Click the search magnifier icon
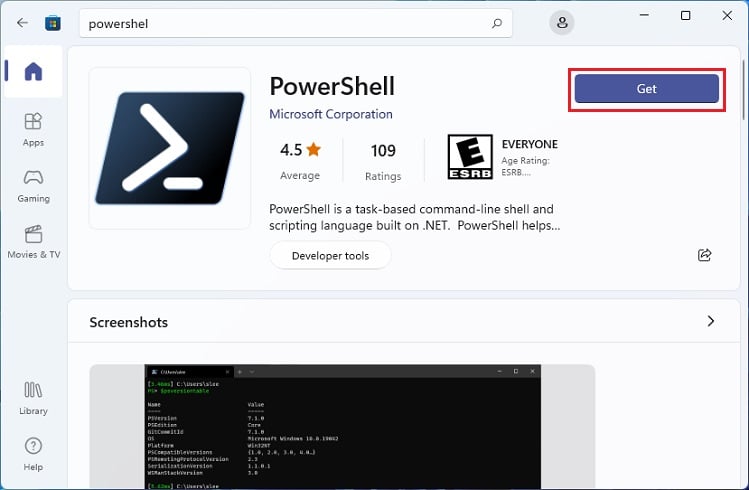The width and height of the screenshot is (749, 490). tap(497, 23)
